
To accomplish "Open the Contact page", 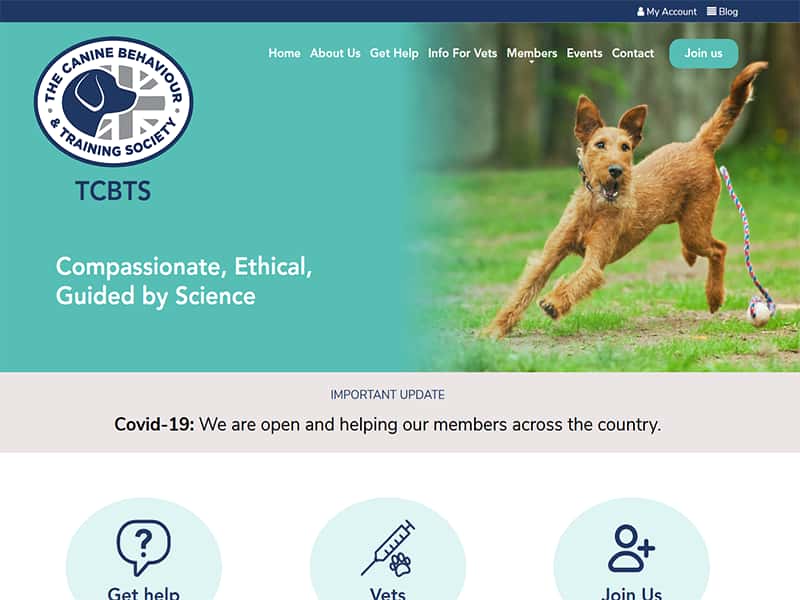I will coord(633,53).
